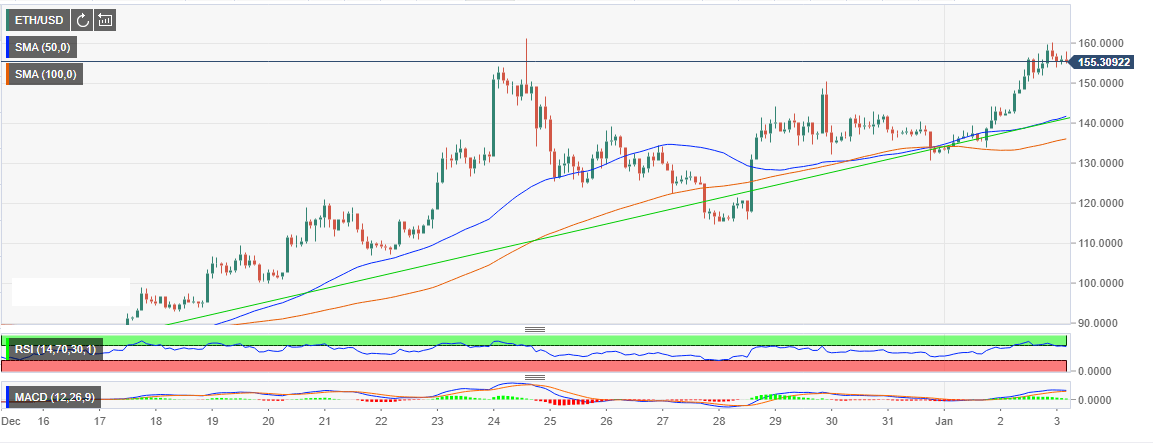The width and height of the screenshot is (1153, 446).
Task: Click the resize handle above RSI panel
Action: pos(534,328)
